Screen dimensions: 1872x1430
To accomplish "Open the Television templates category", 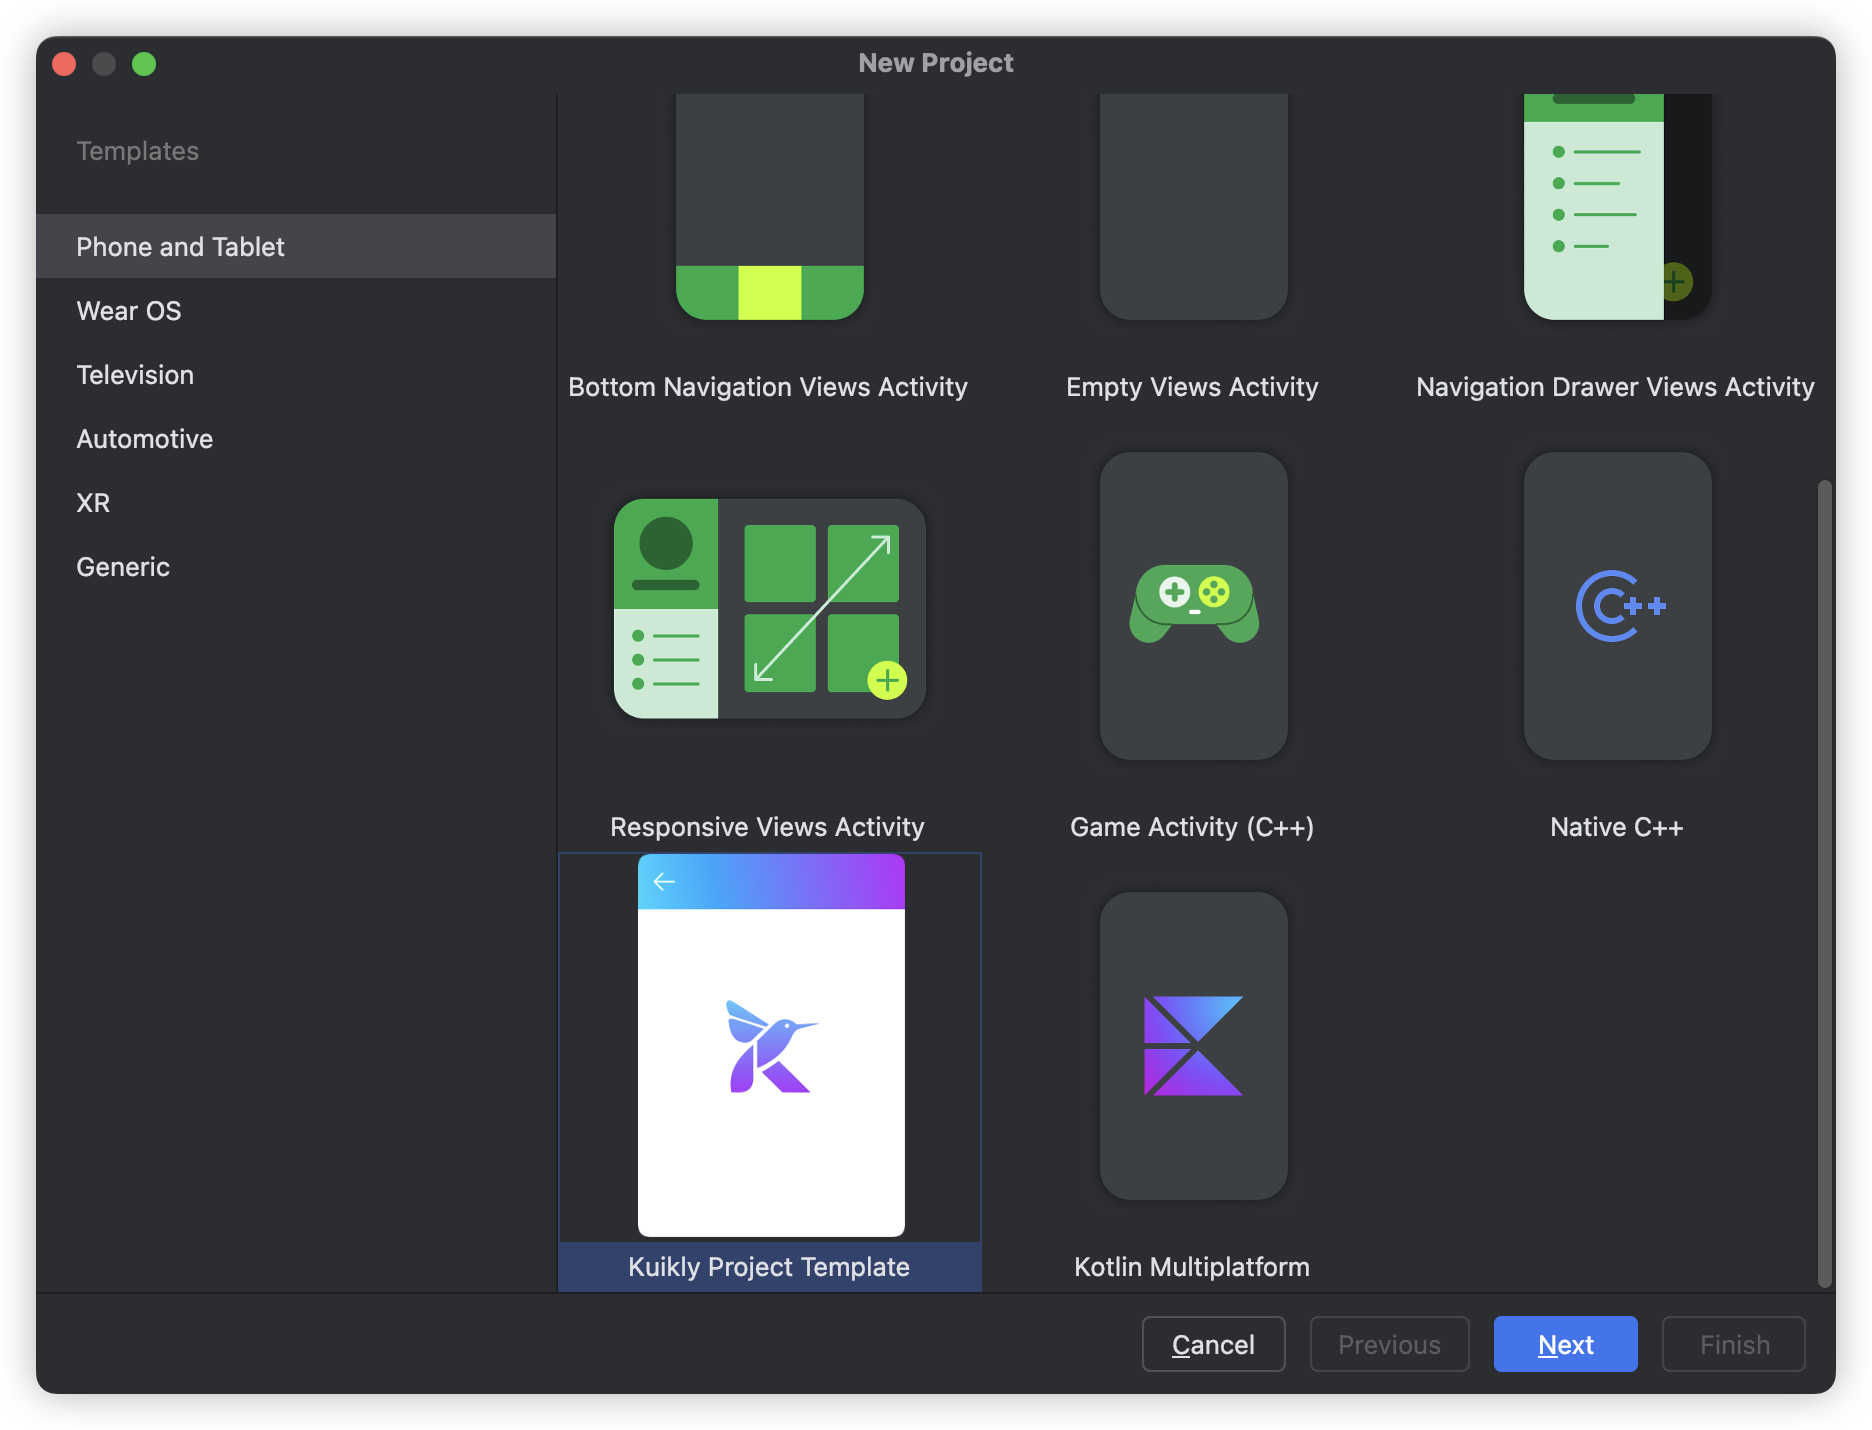I will 135,375.
